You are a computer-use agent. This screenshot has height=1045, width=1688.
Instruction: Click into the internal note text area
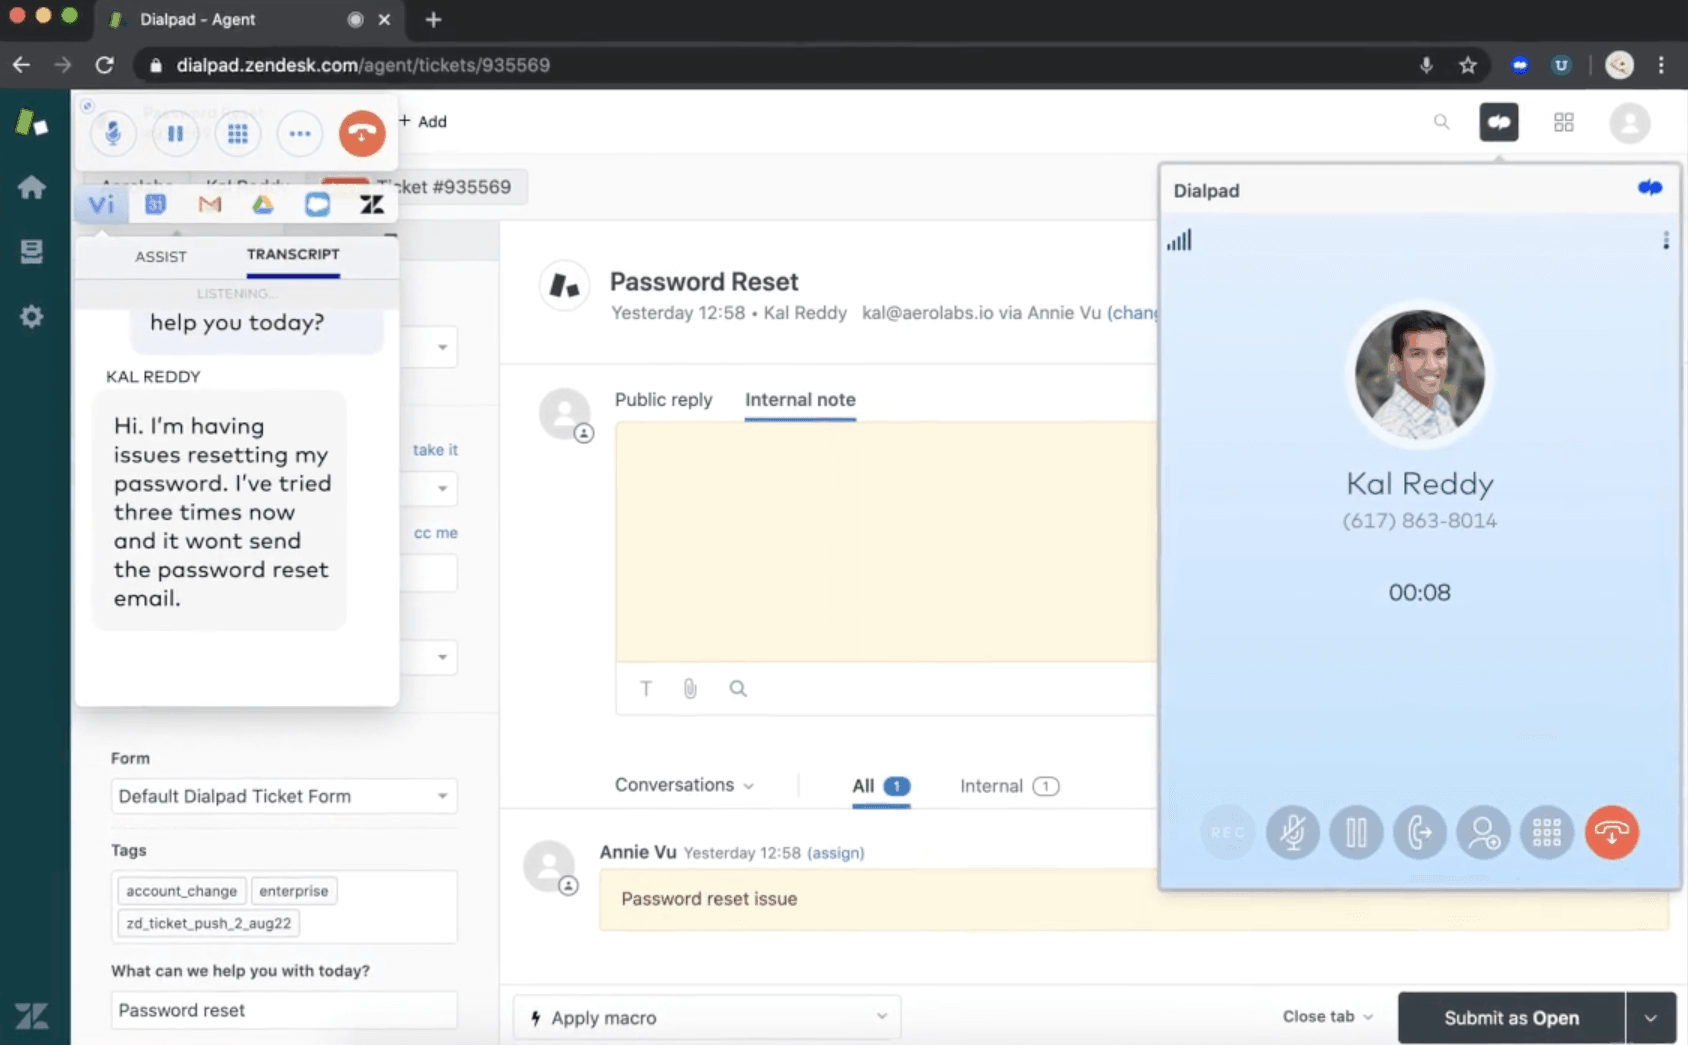click(886, 542)
